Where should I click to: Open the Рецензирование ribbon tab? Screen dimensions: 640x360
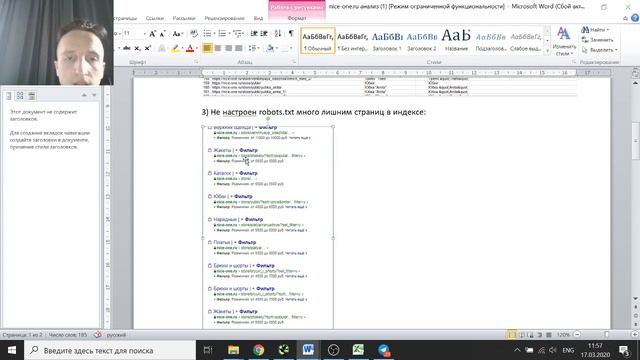(224, 18)
